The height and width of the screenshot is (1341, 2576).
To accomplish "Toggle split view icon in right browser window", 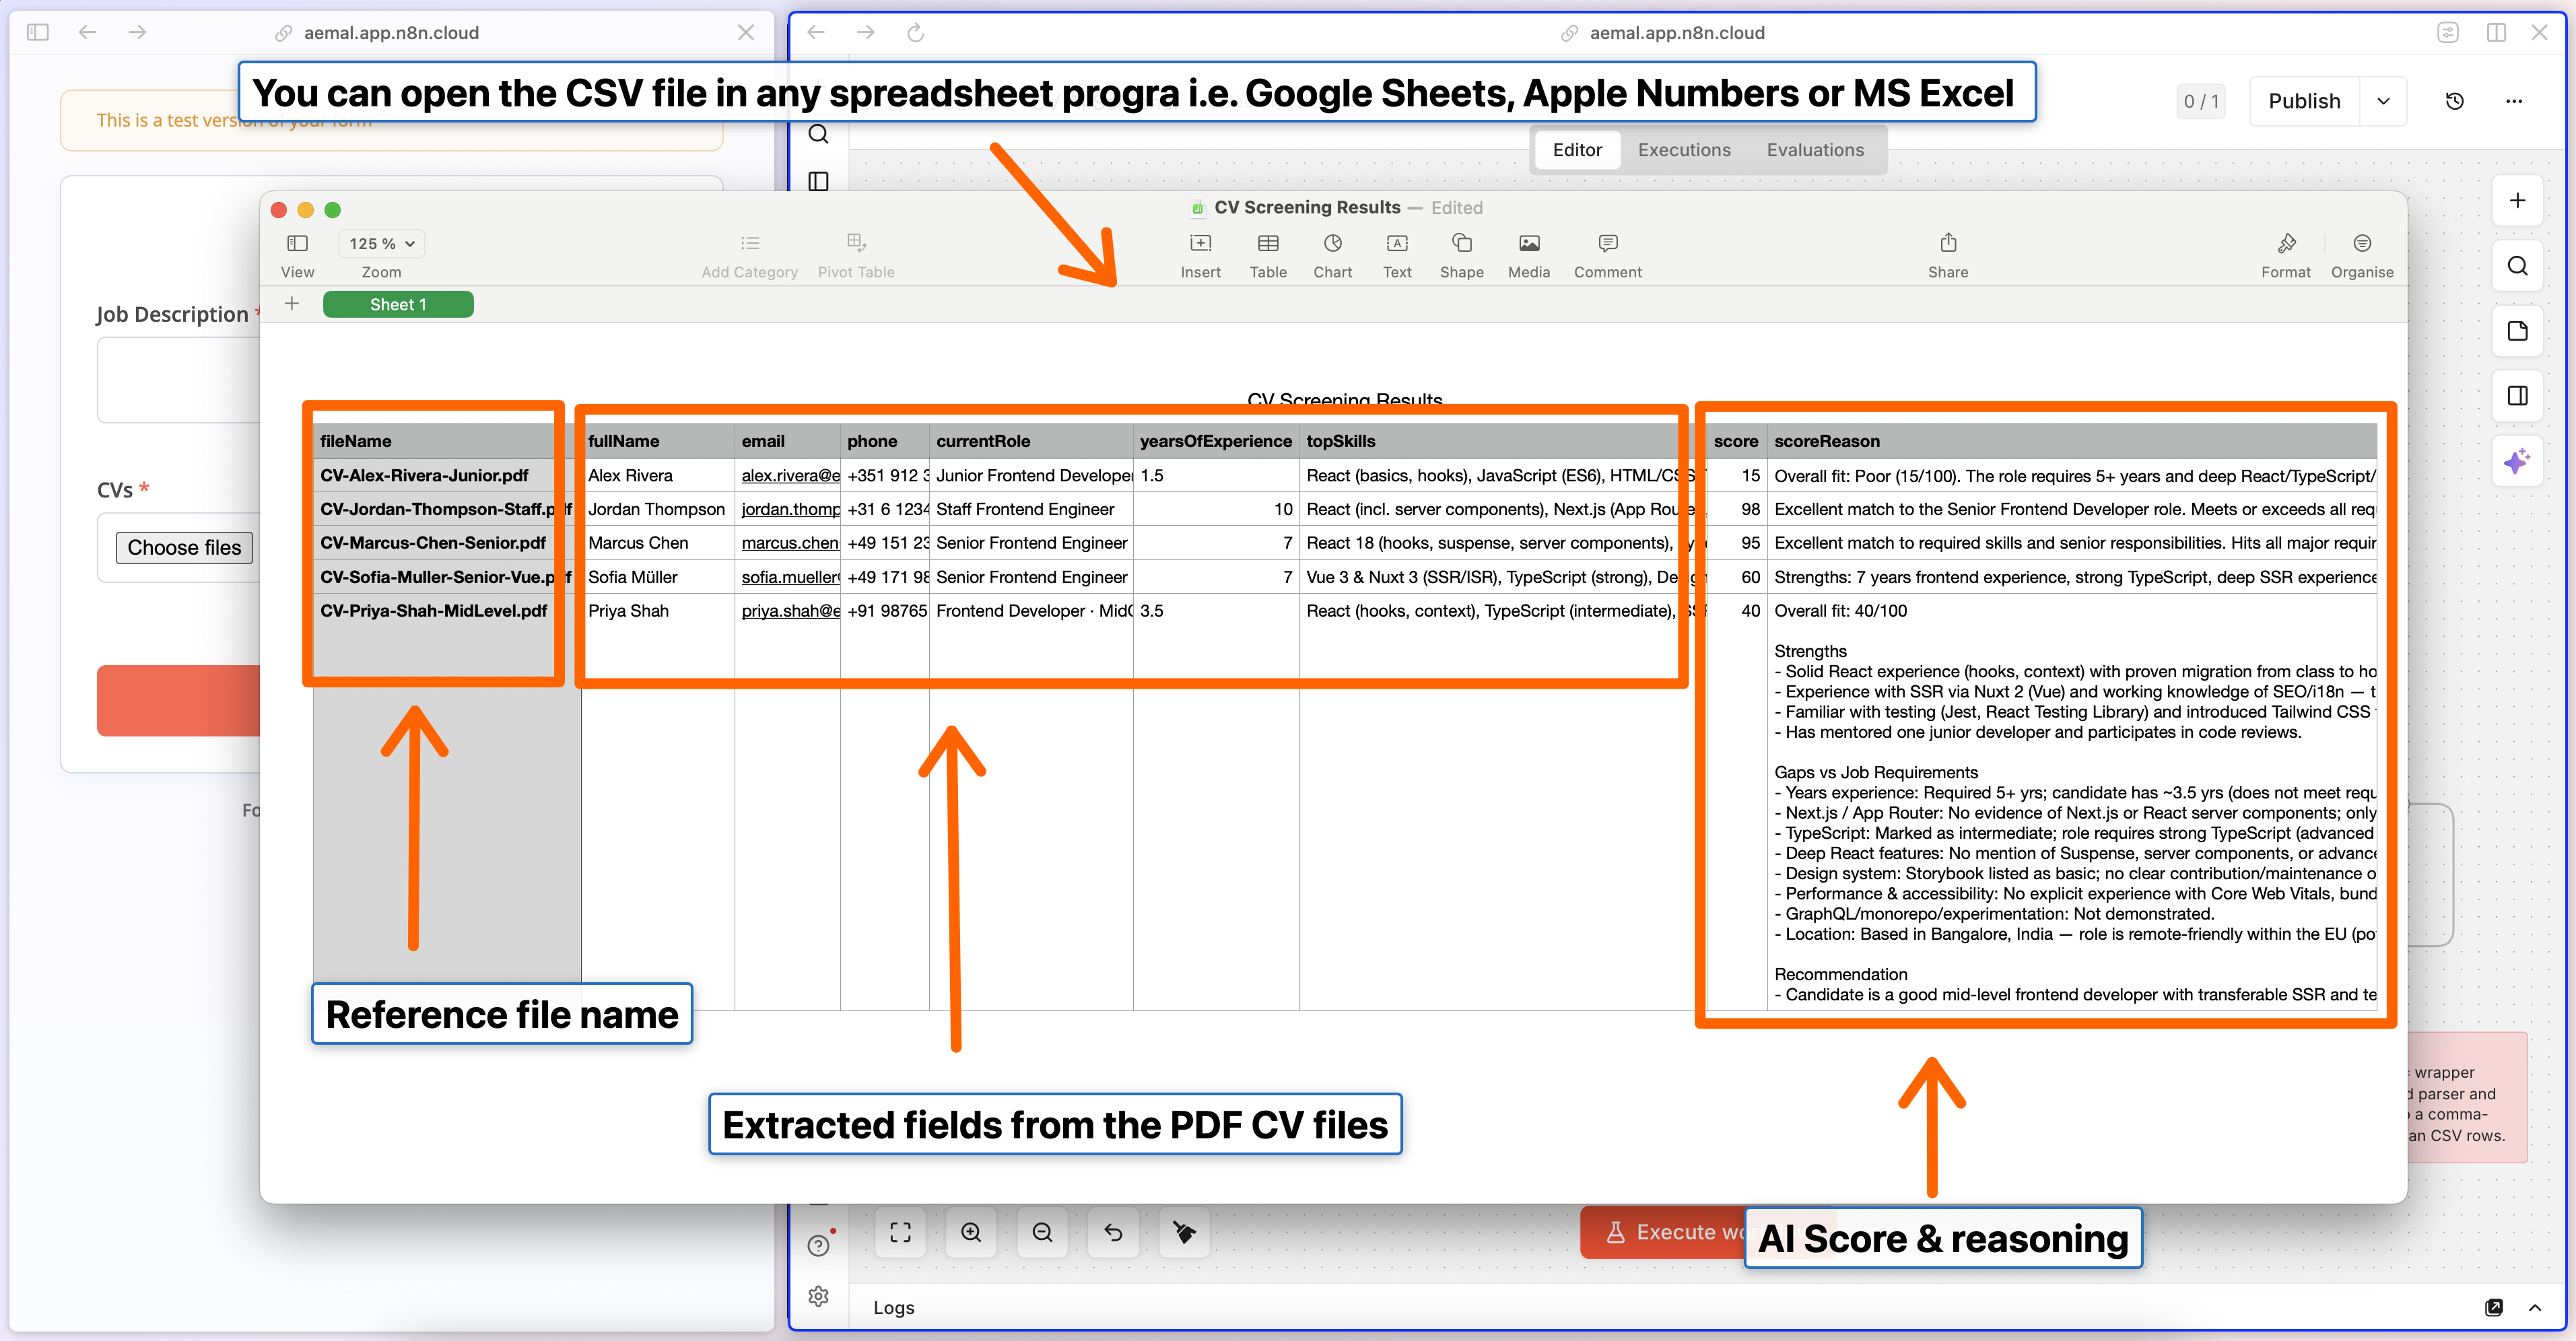I will tap(2496, 33).
